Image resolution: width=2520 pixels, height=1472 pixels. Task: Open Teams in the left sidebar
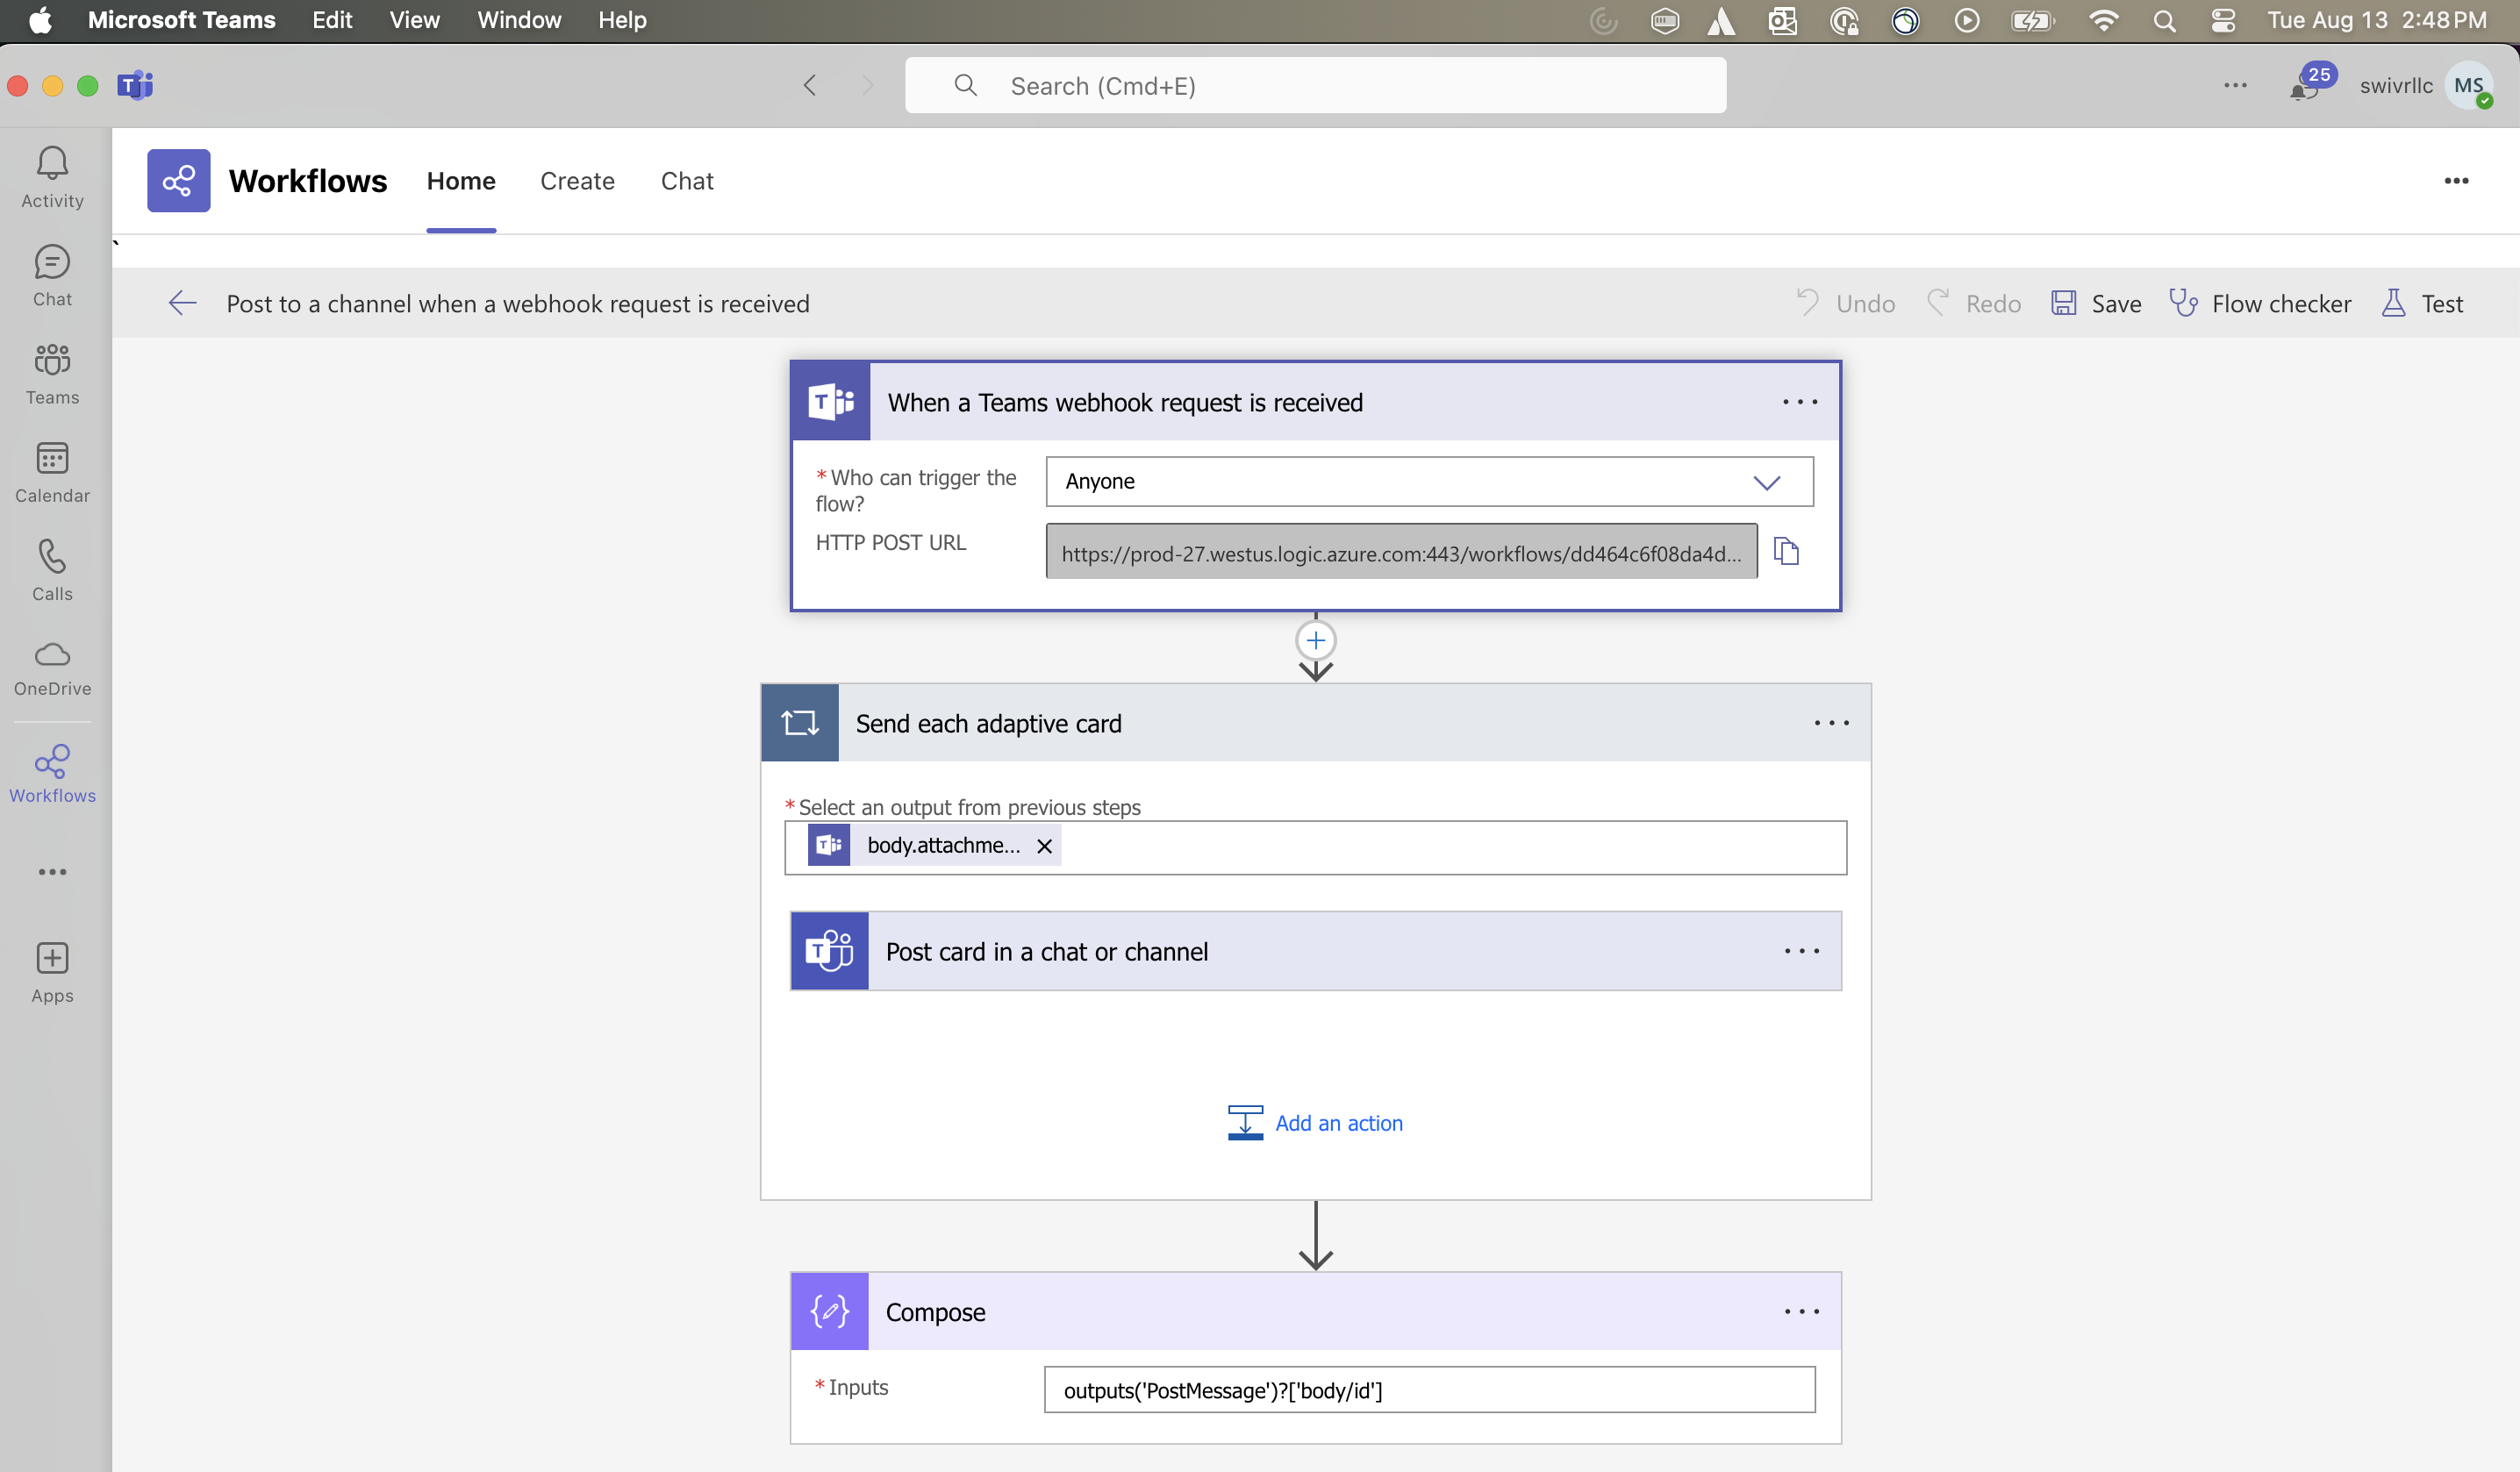tap(52, 374)
